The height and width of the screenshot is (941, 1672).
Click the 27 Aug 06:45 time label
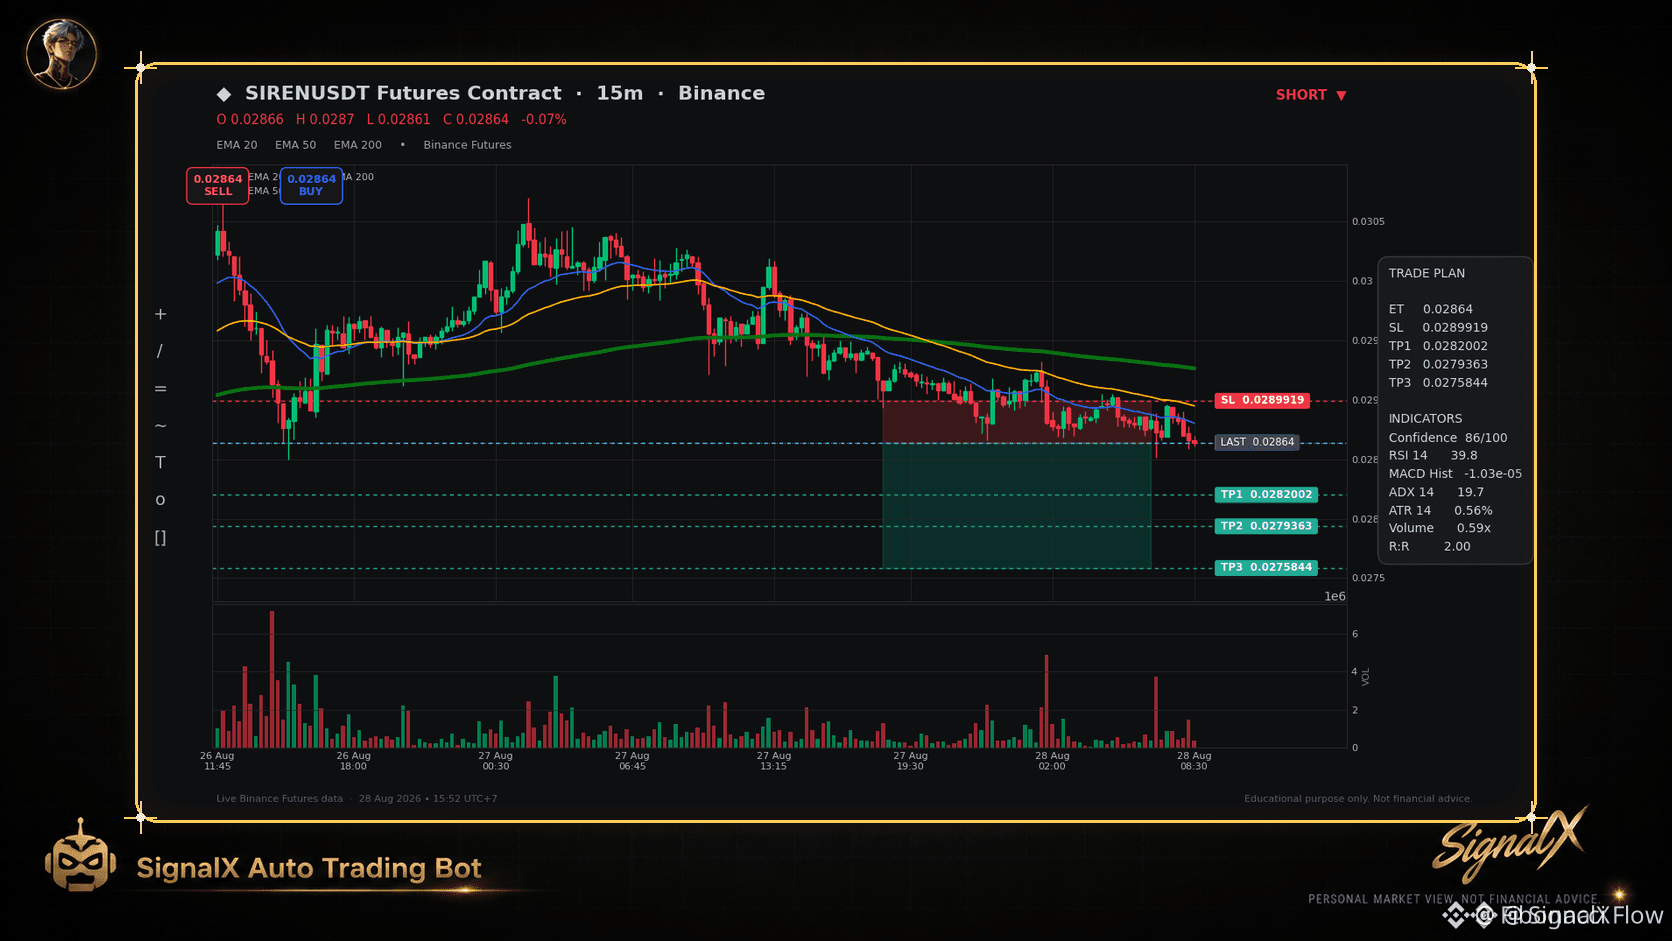click(x=632, y=761)
